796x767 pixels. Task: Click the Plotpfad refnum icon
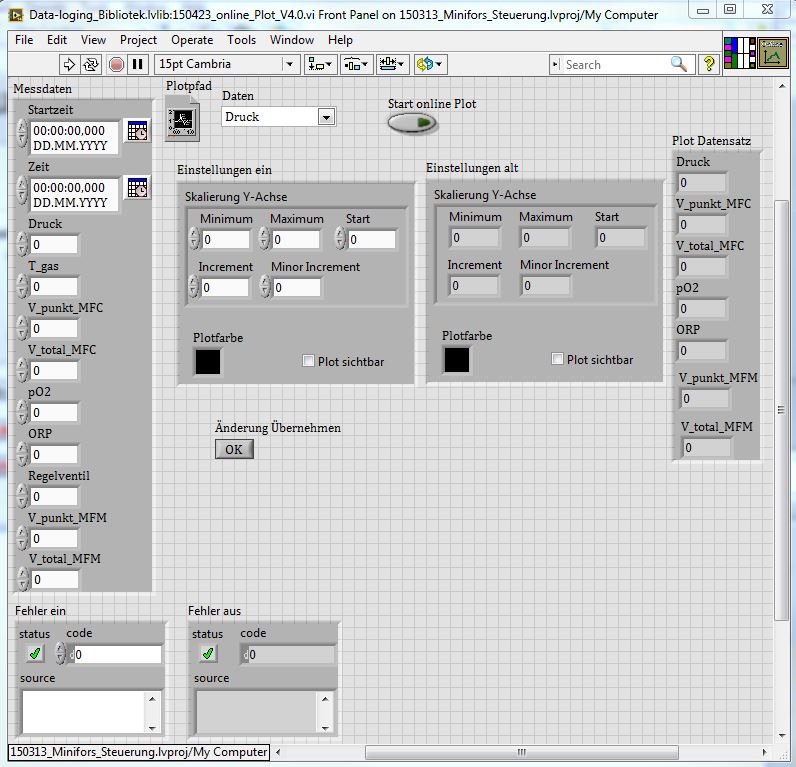pyautogui.click(x=182, y=118)
